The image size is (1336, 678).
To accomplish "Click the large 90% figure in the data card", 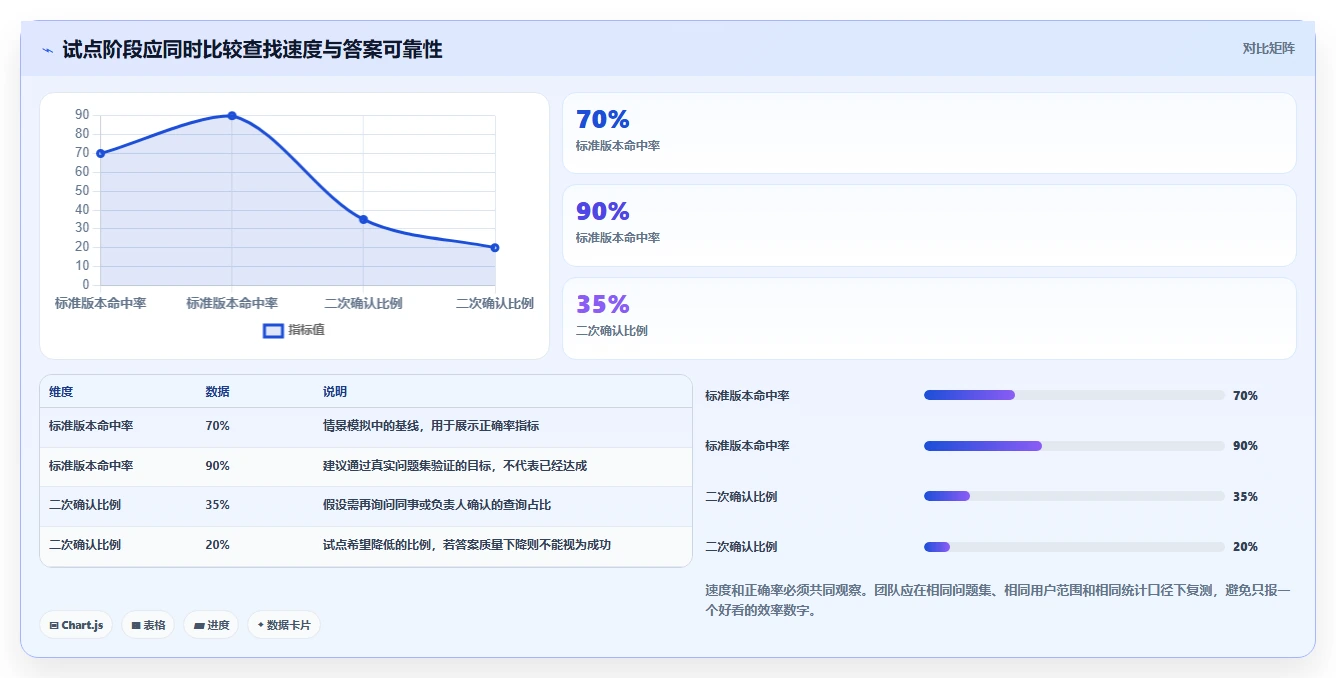I will click(x=603, y=212).
